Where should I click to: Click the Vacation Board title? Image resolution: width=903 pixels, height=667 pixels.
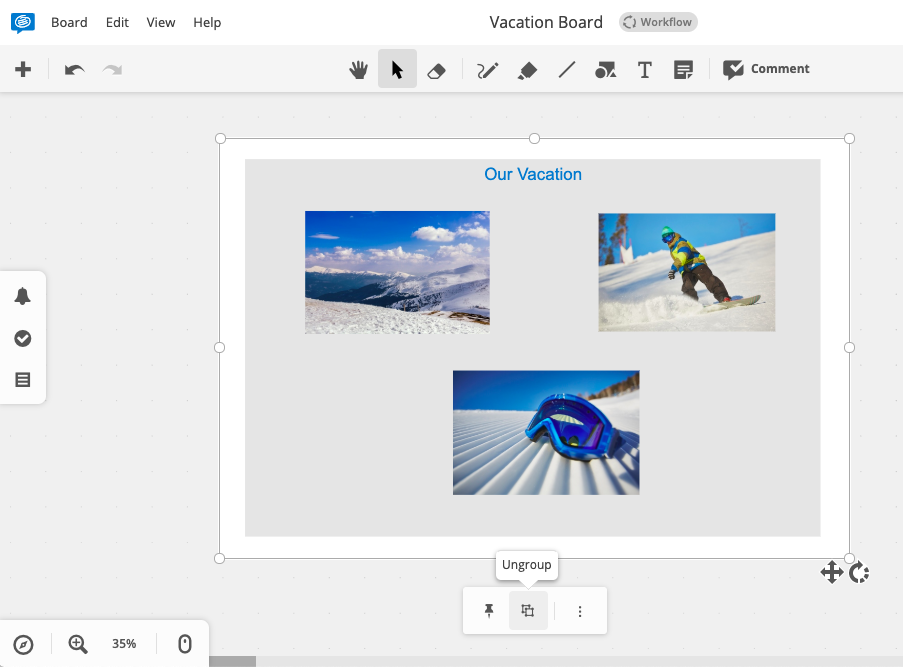546,22
